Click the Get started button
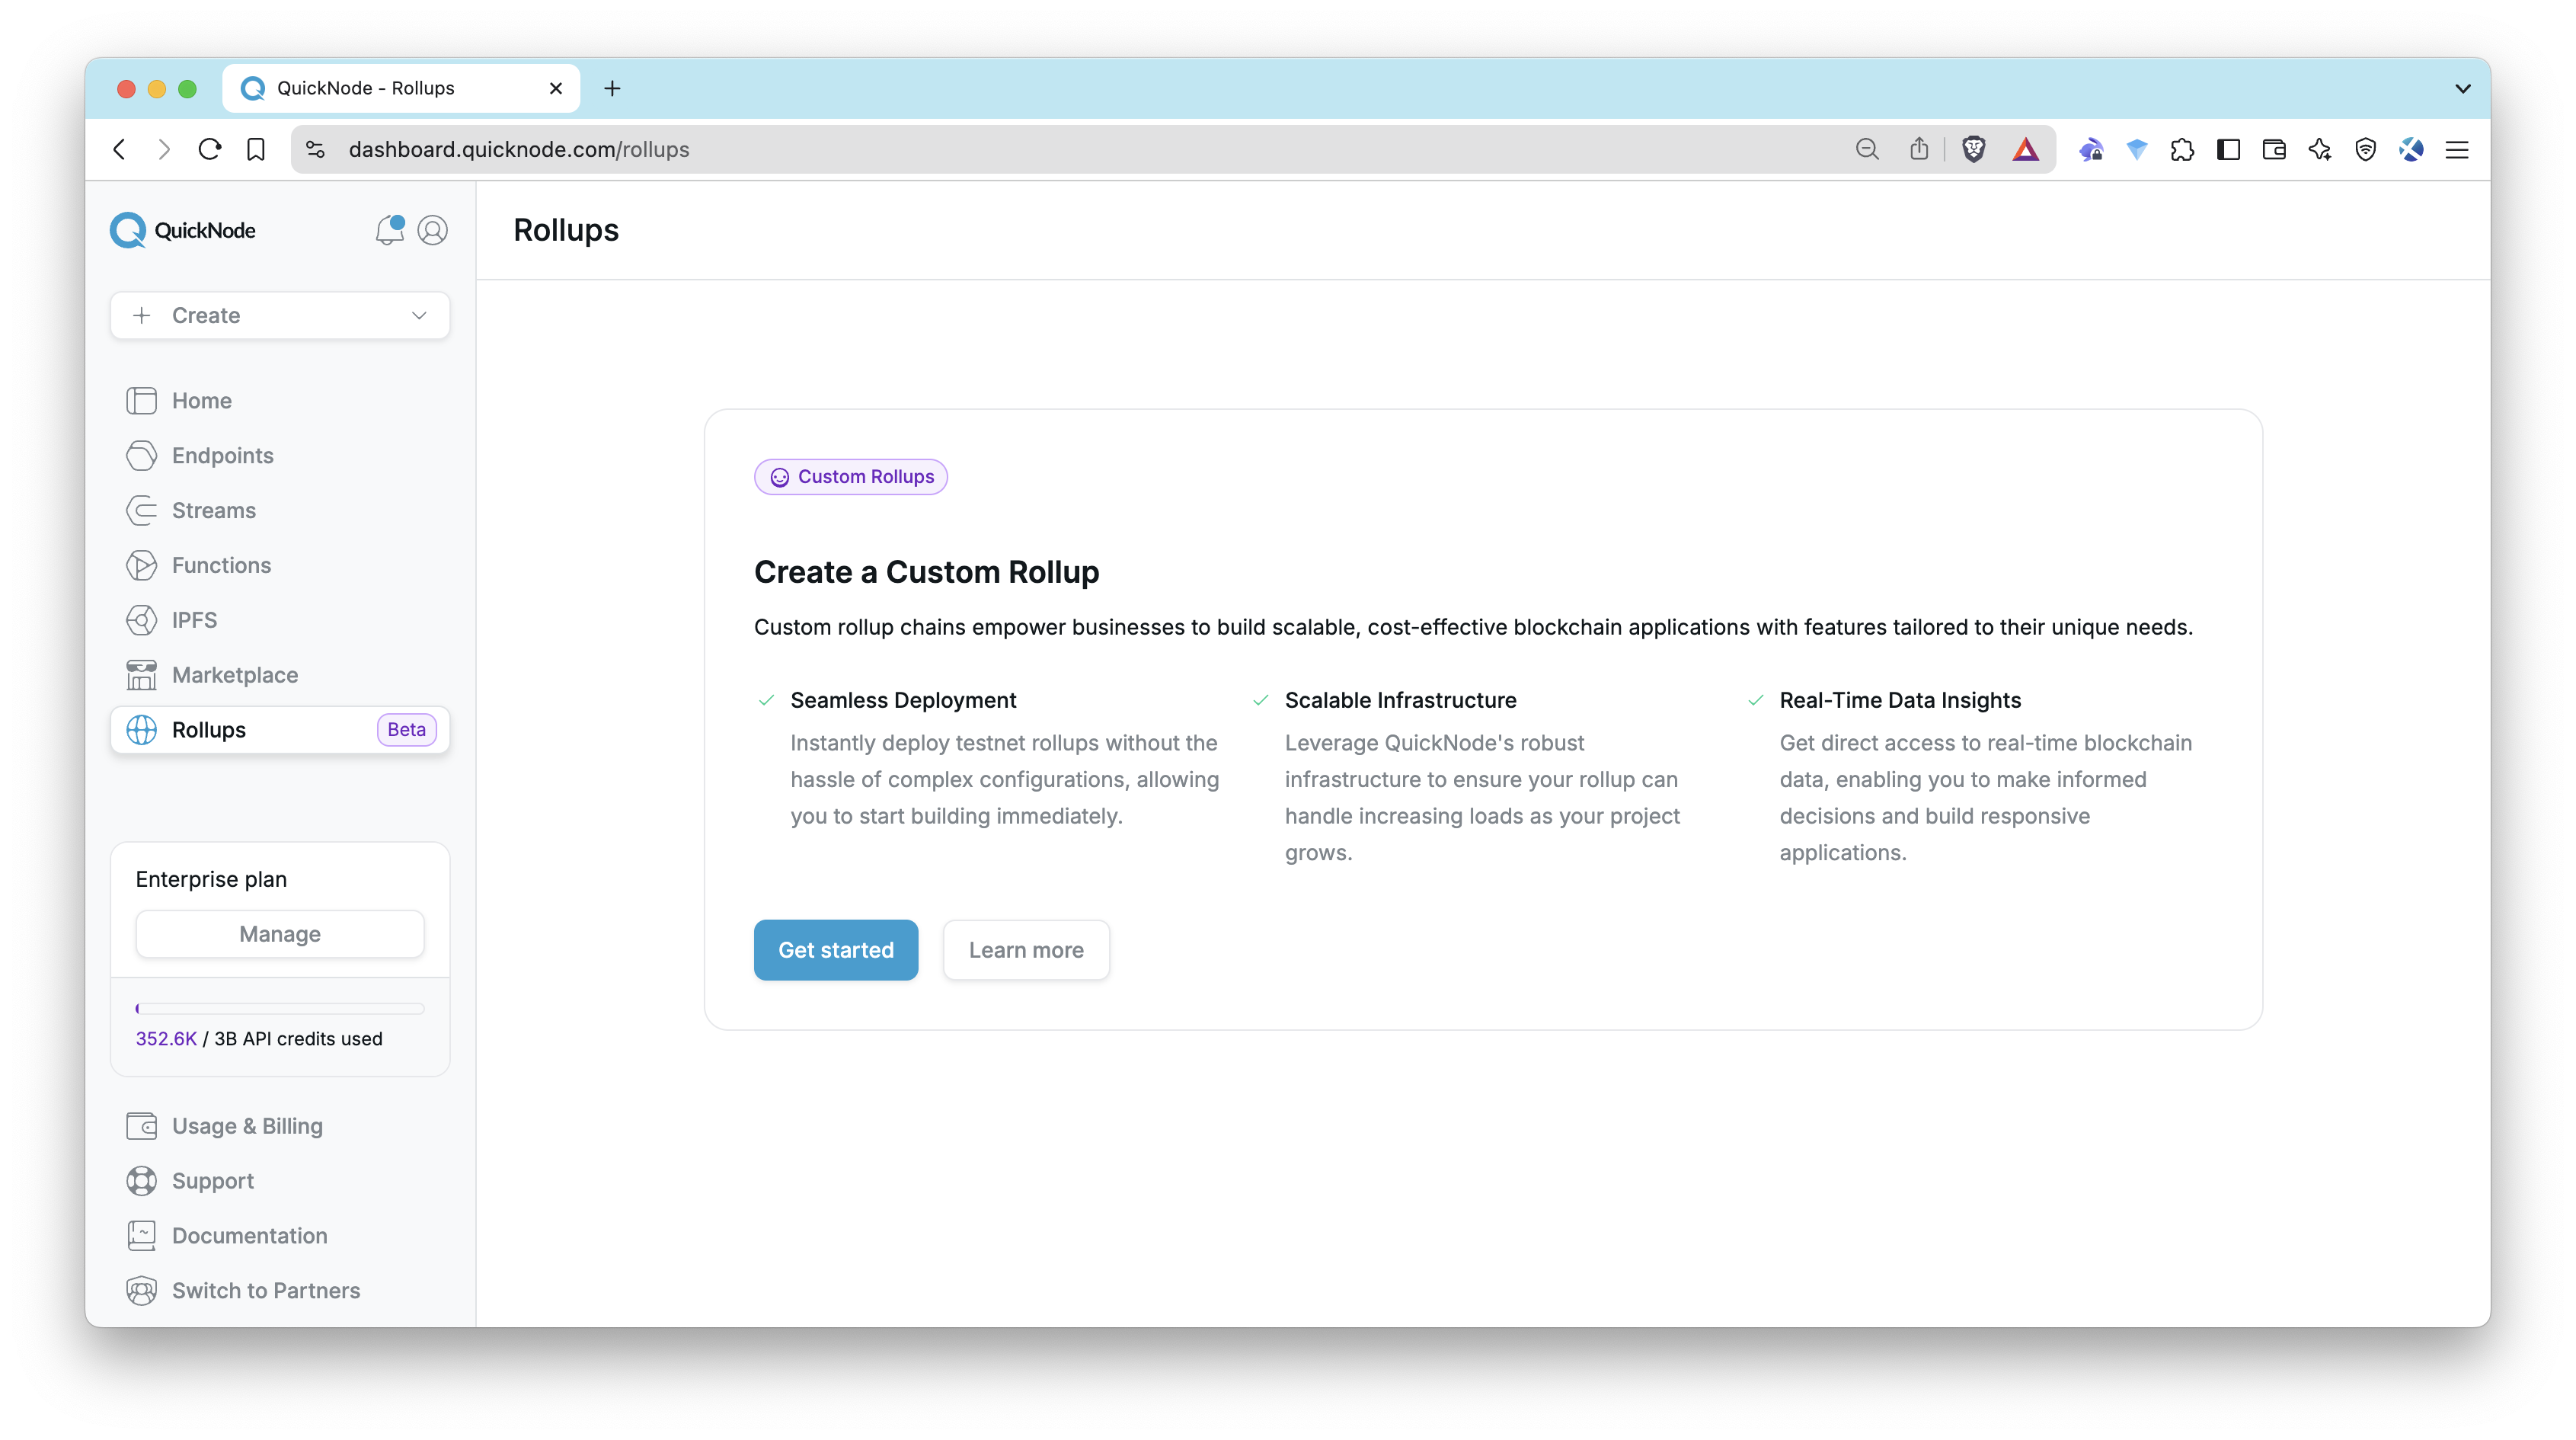Viewport: 2576px width, 1440px height. 836,950
